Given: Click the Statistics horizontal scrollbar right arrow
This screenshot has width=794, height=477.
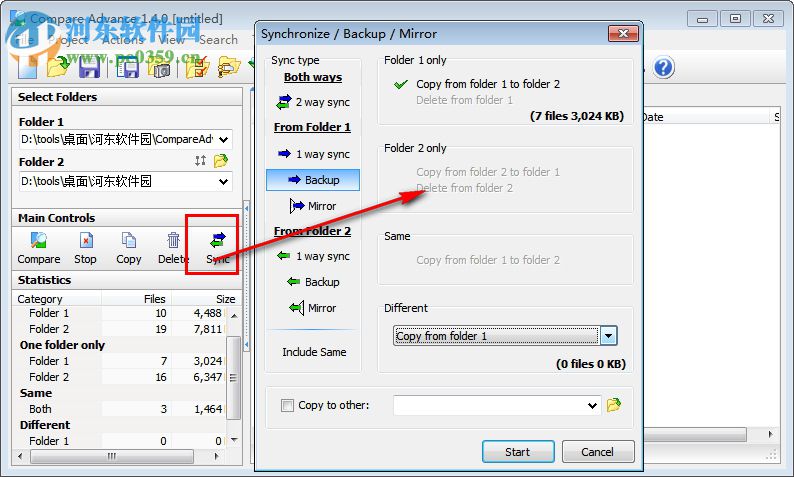Looking at the screenshot, I should [217, 456].
